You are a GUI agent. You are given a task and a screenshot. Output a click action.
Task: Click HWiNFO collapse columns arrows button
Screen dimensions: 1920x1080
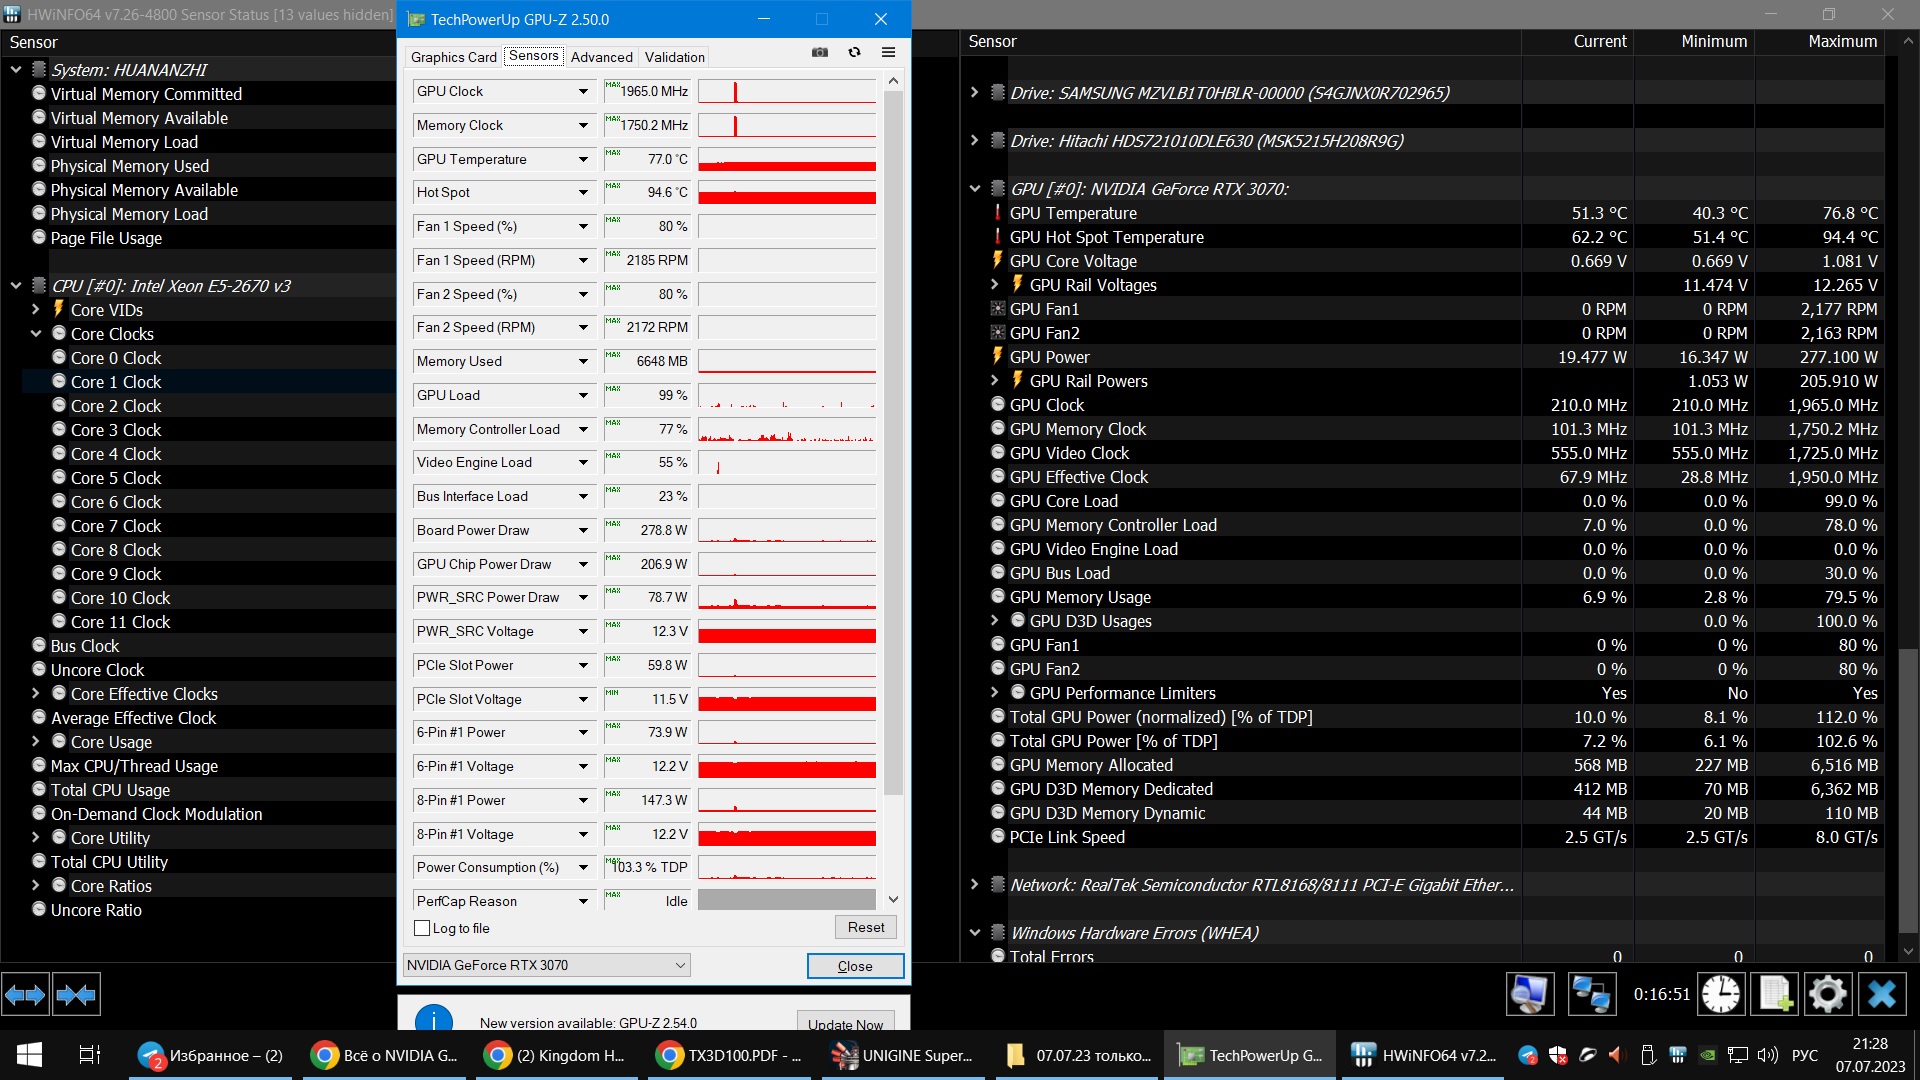tap(76, 994)
